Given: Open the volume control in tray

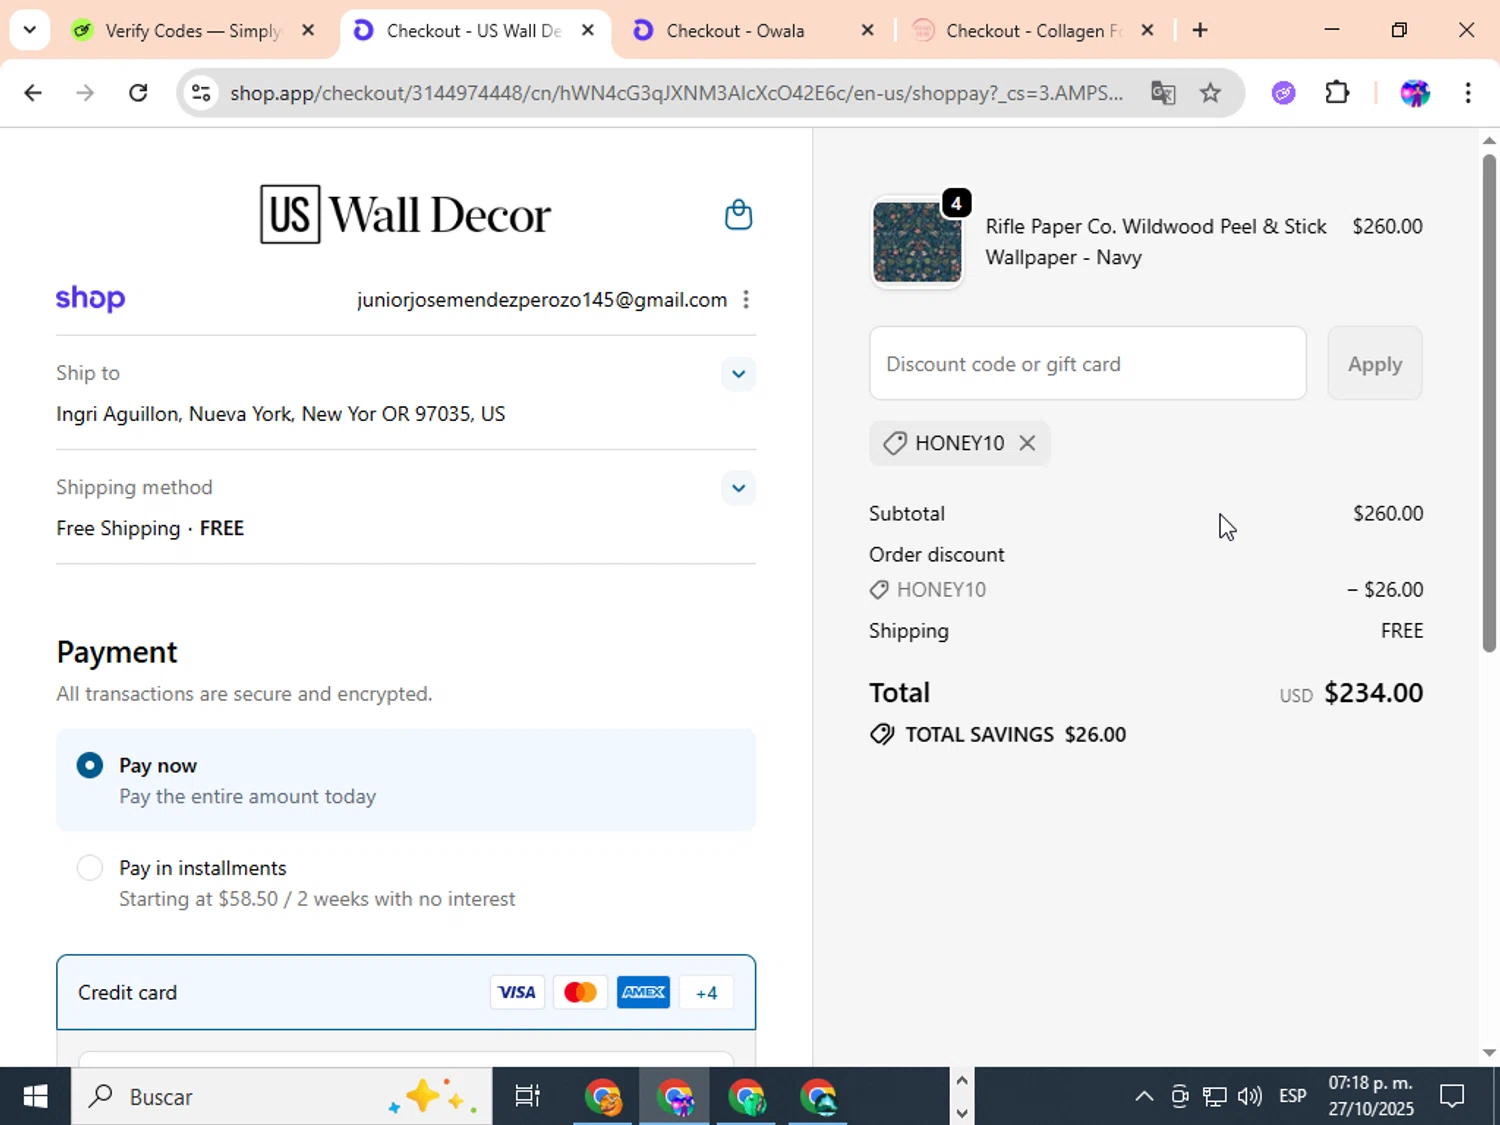Looking at the screenshot, I should click(1250, 1097).
